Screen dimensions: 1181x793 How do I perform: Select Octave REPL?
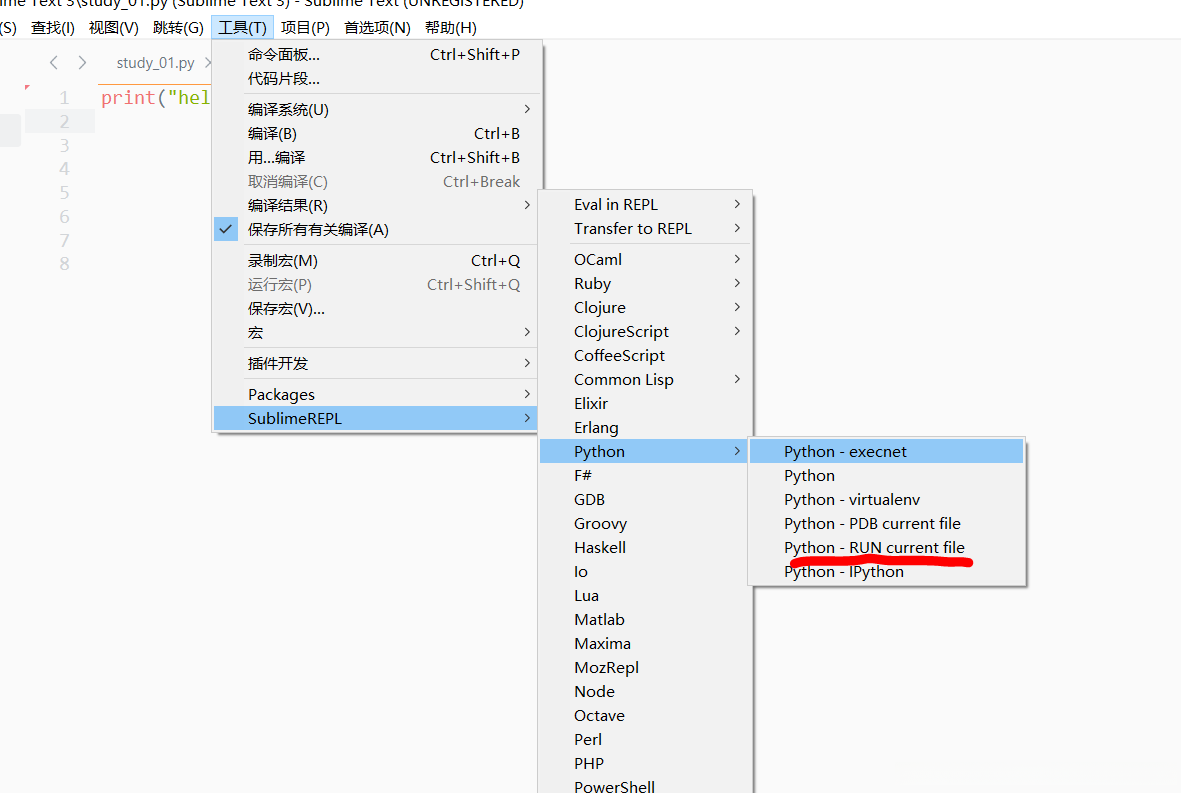(645, 715)
